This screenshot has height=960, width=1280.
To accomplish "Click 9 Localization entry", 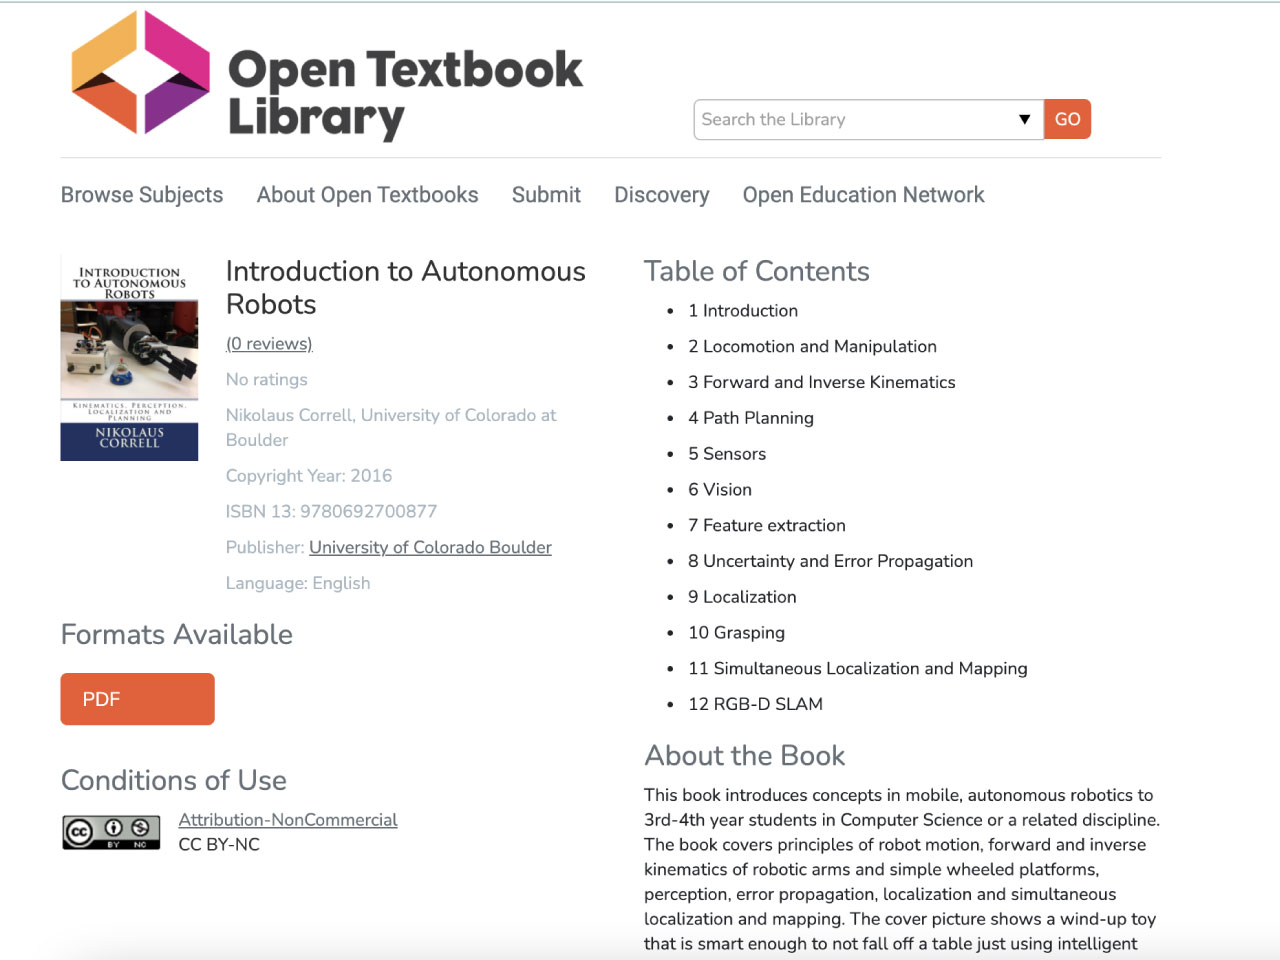I will pyautogui.click(x=742, y=597).
